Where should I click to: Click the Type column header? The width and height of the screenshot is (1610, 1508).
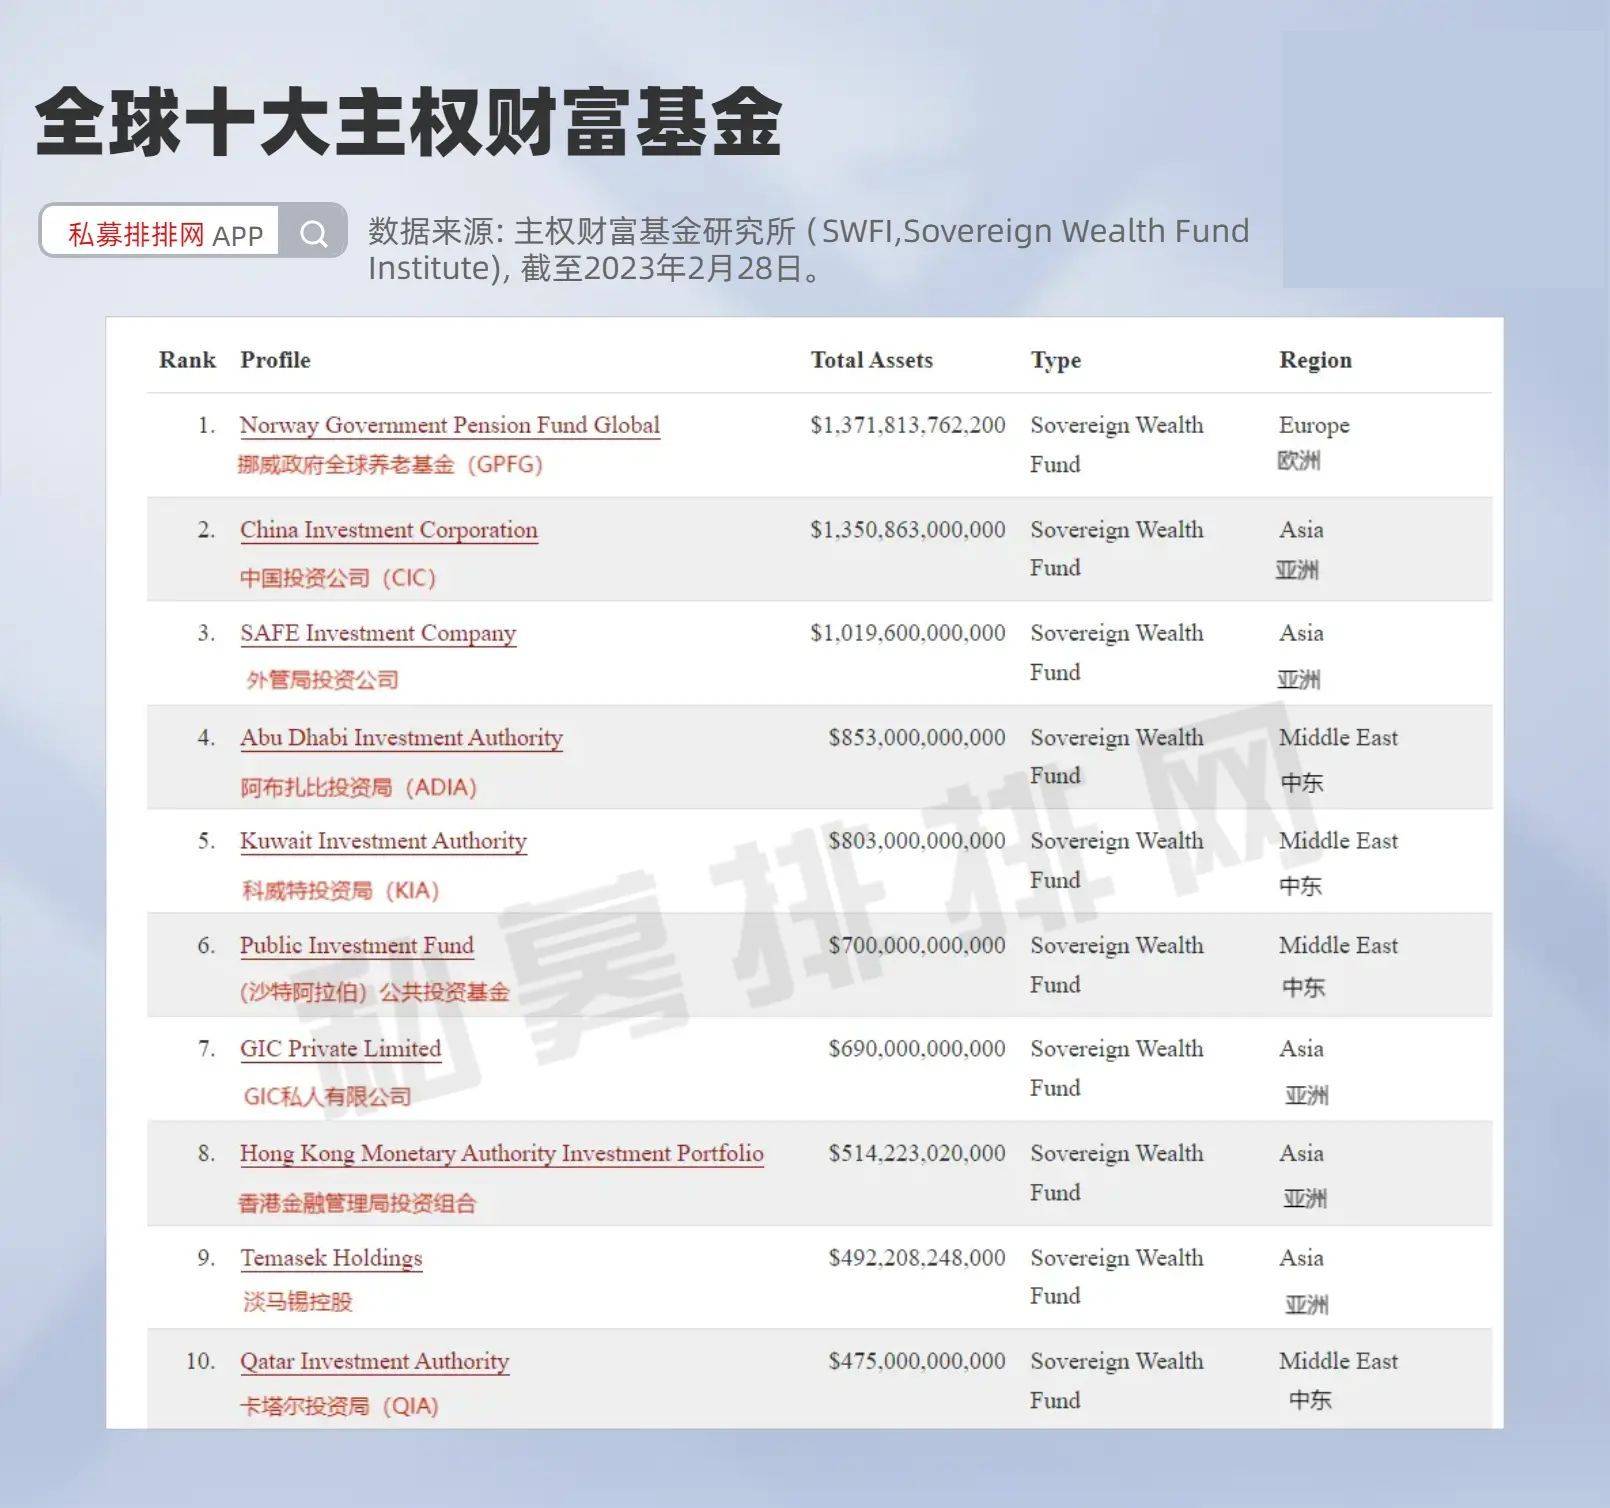(1055, 360)
